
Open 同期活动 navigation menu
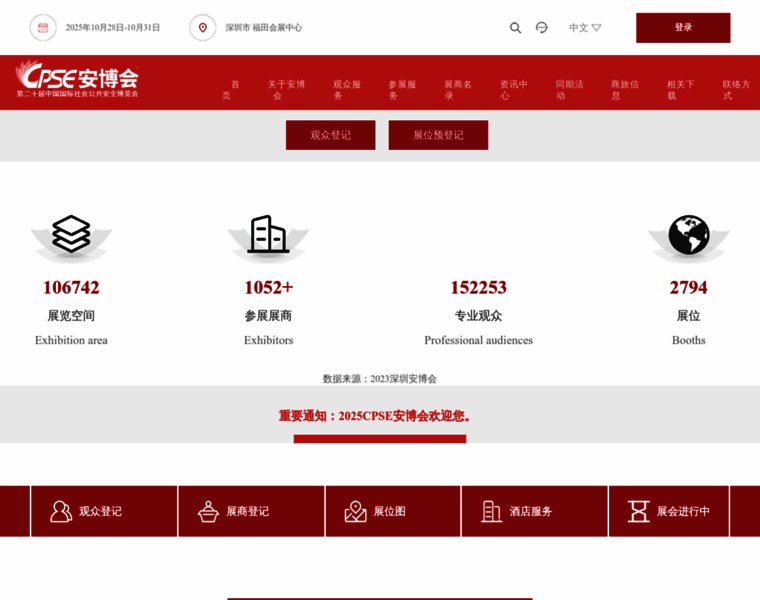tap(569, 90)
